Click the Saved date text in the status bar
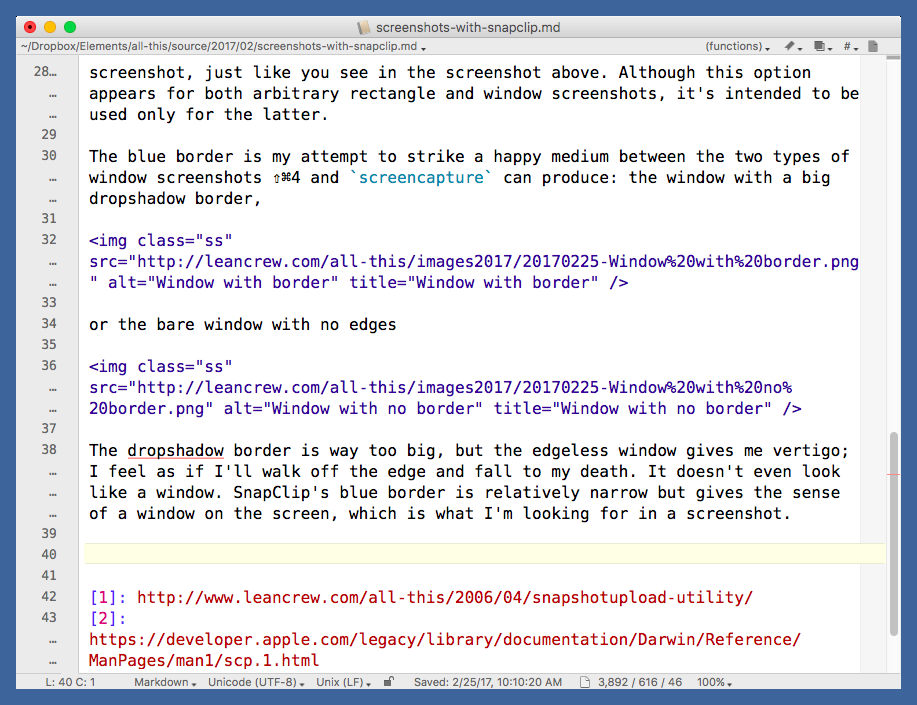Viewport: 917px width, 705px height. tap(487, 682)
